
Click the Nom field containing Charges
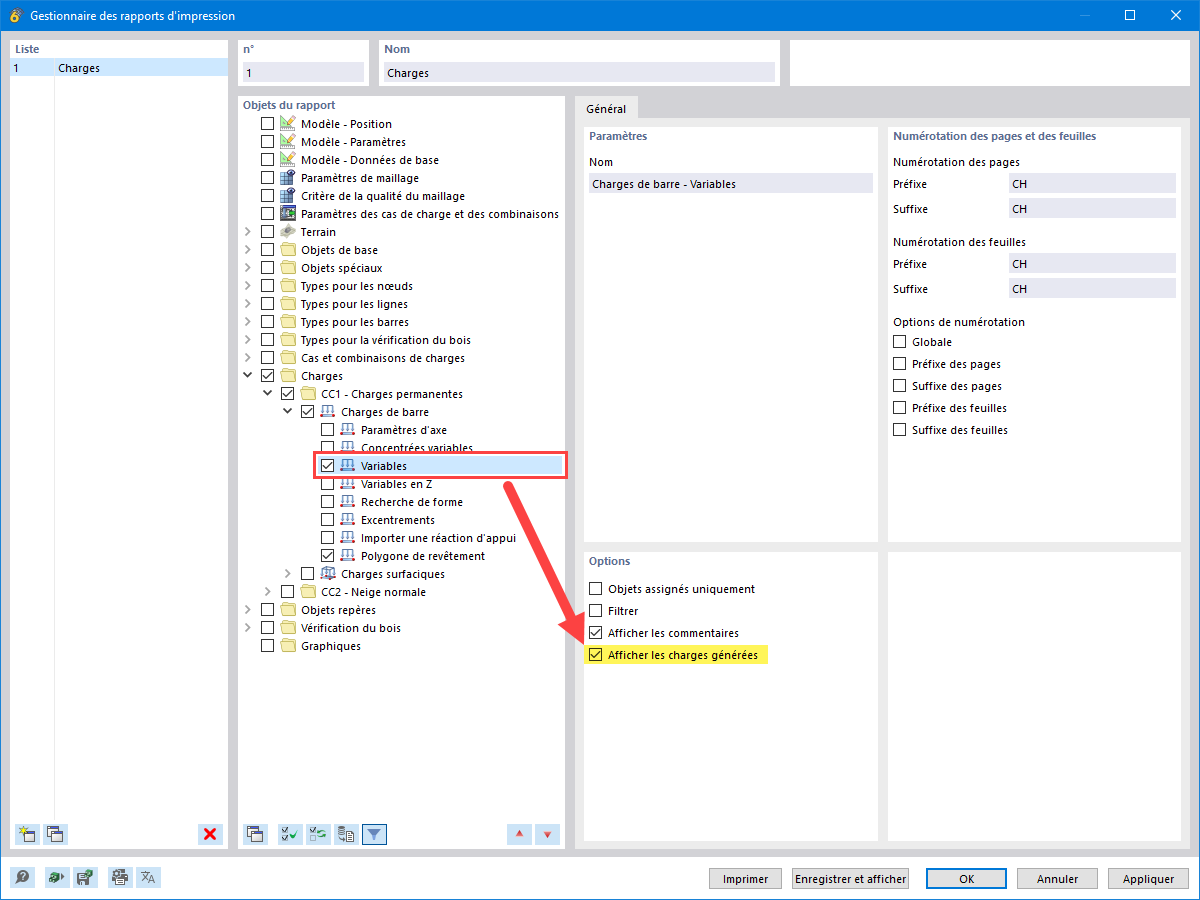pos(579,73)
